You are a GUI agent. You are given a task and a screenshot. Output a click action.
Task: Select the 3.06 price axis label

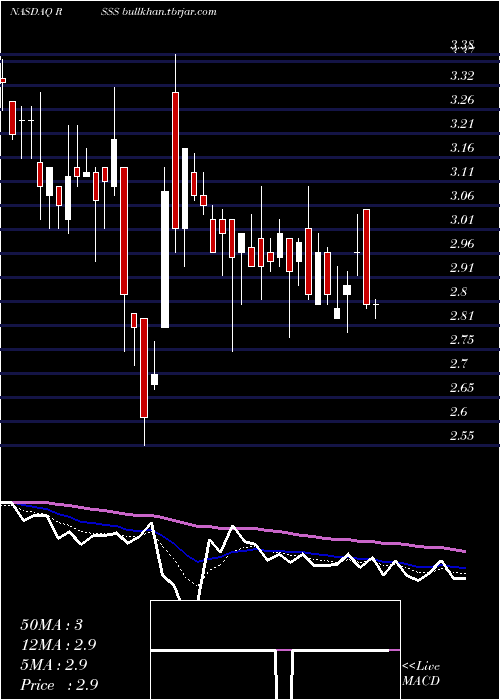(462, 196)
